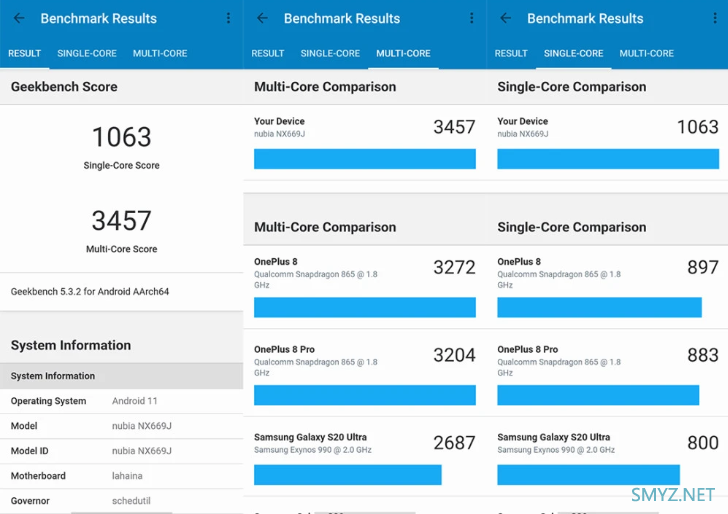728x514 pixels.
Task: Tap Samsung Galaxy S20 Ultra entry with 2687
Action: pyautogui.click(x=365, y=456)
